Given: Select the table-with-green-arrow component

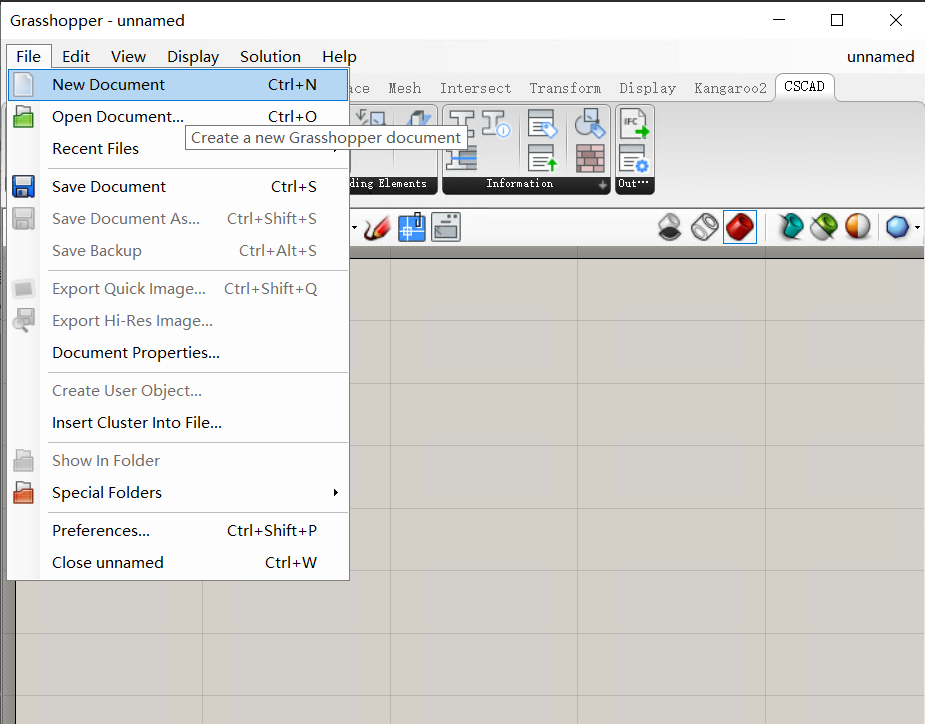Looking at the screenshot, I should click(x=542, y=158).
